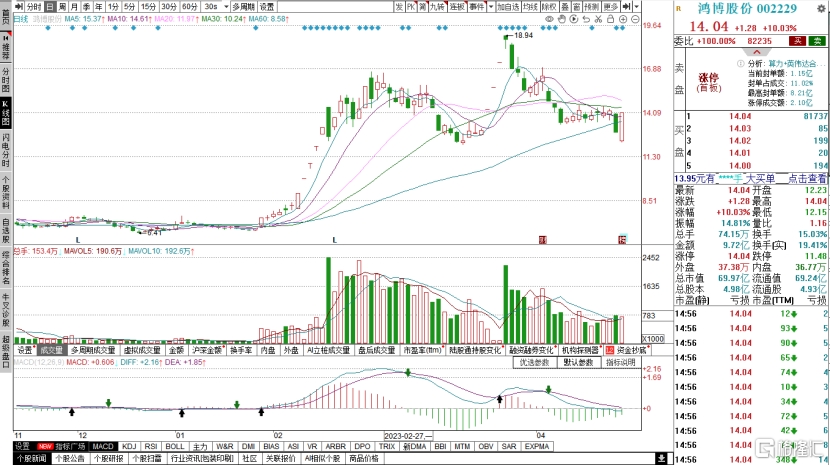Click the 预测 forecast button
The image size is (830, 465).
tap(592, 6)
